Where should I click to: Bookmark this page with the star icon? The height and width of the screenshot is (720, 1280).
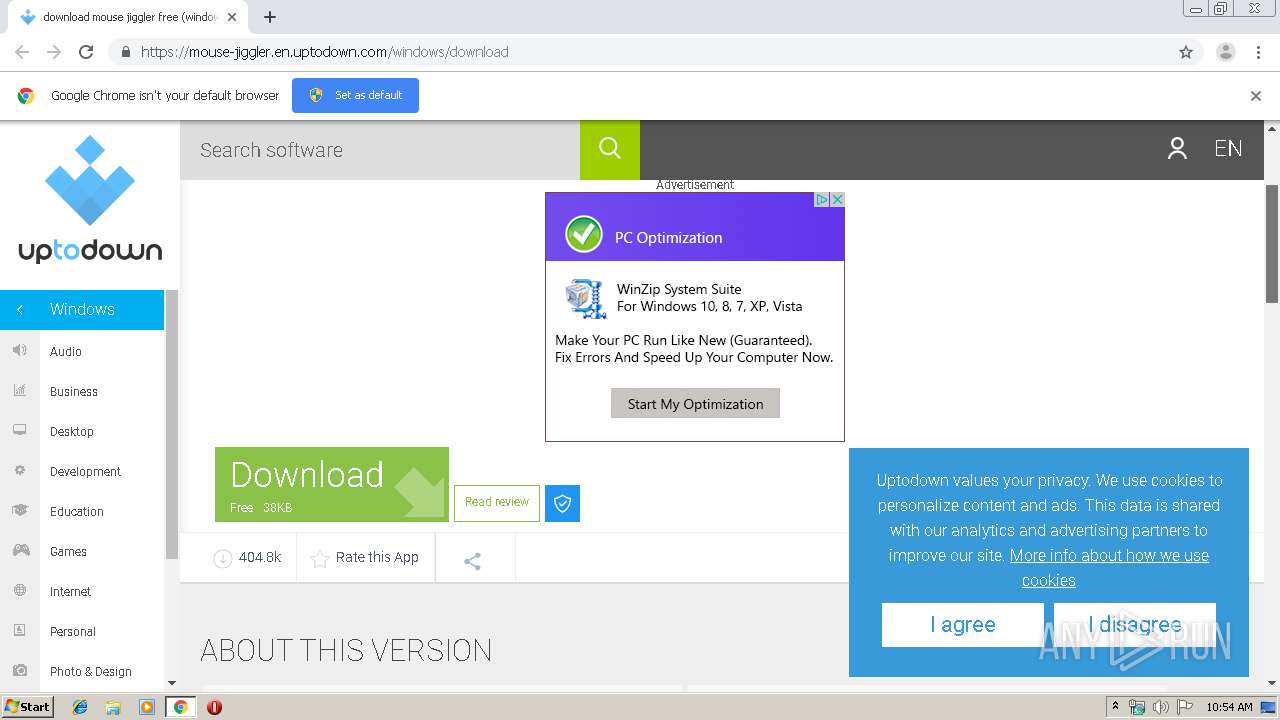tap(1186, 52)
